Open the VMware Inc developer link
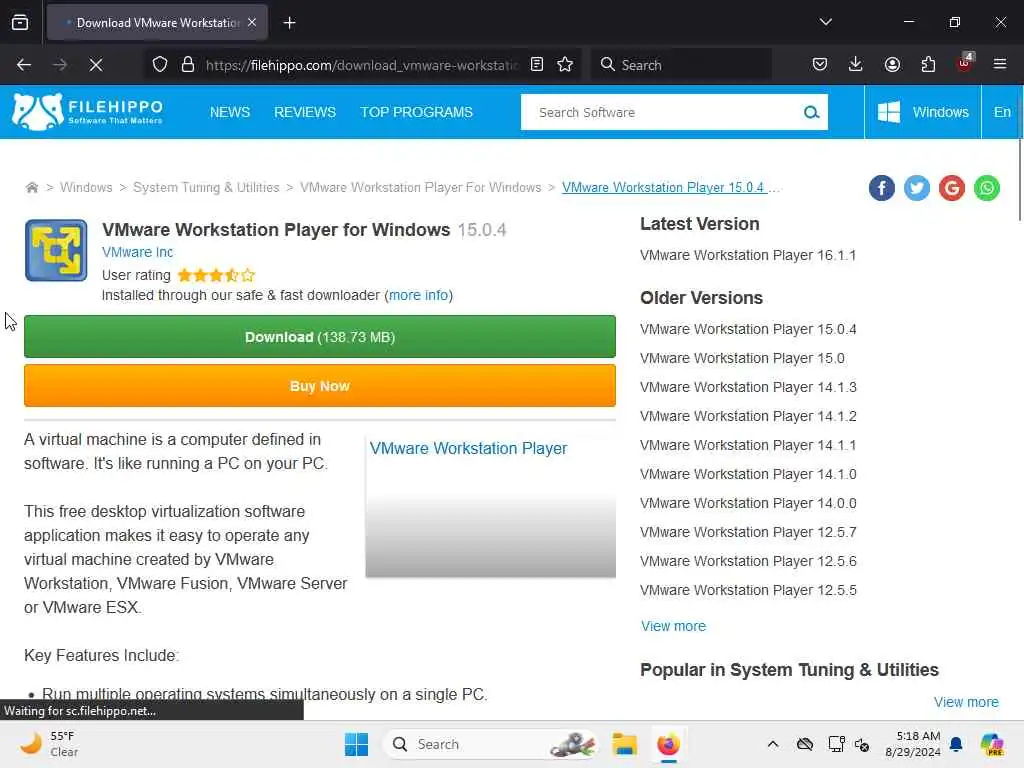1024x768 pixels. (x=137, y=252)
